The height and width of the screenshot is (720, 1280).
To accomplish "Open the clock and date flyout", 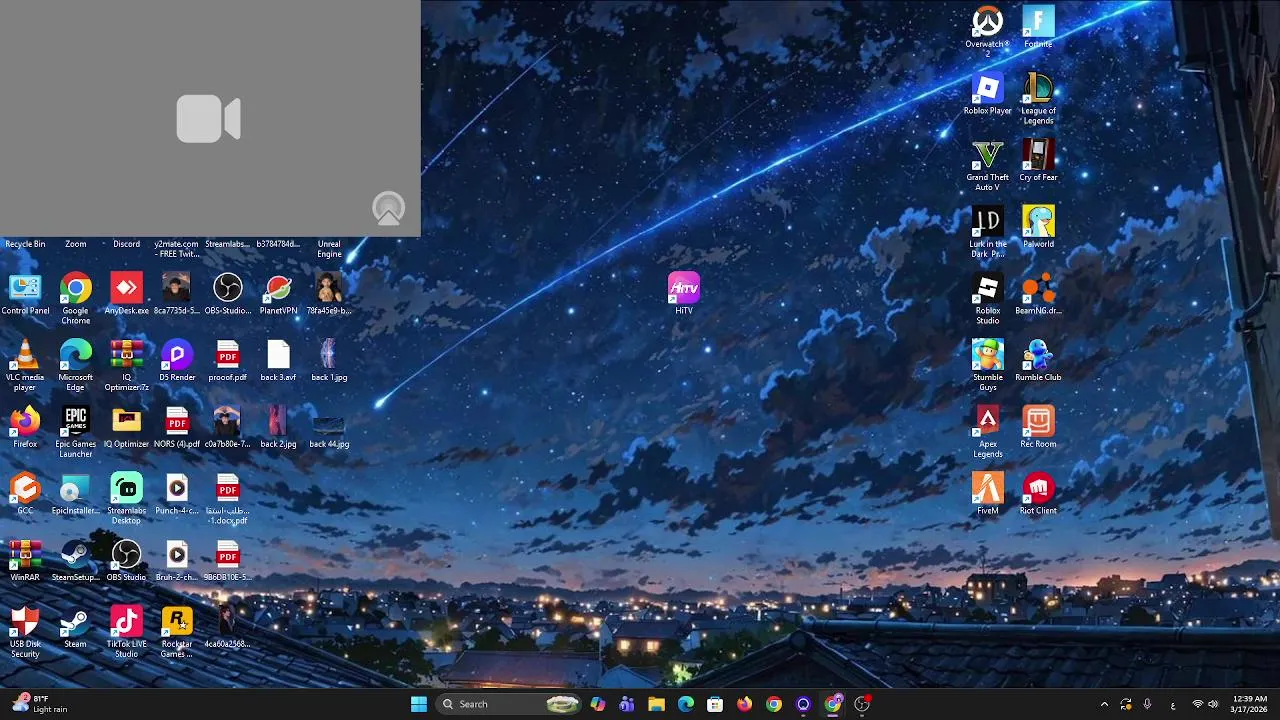I will [x=1250, y=704].
